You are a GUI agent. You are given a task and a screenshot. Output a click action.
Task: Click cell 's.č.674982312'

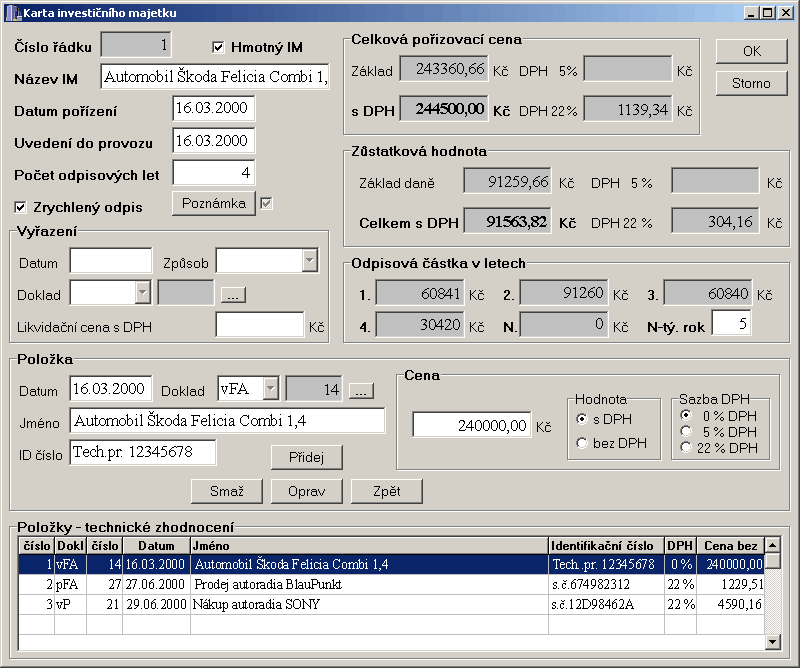point(607,584)
